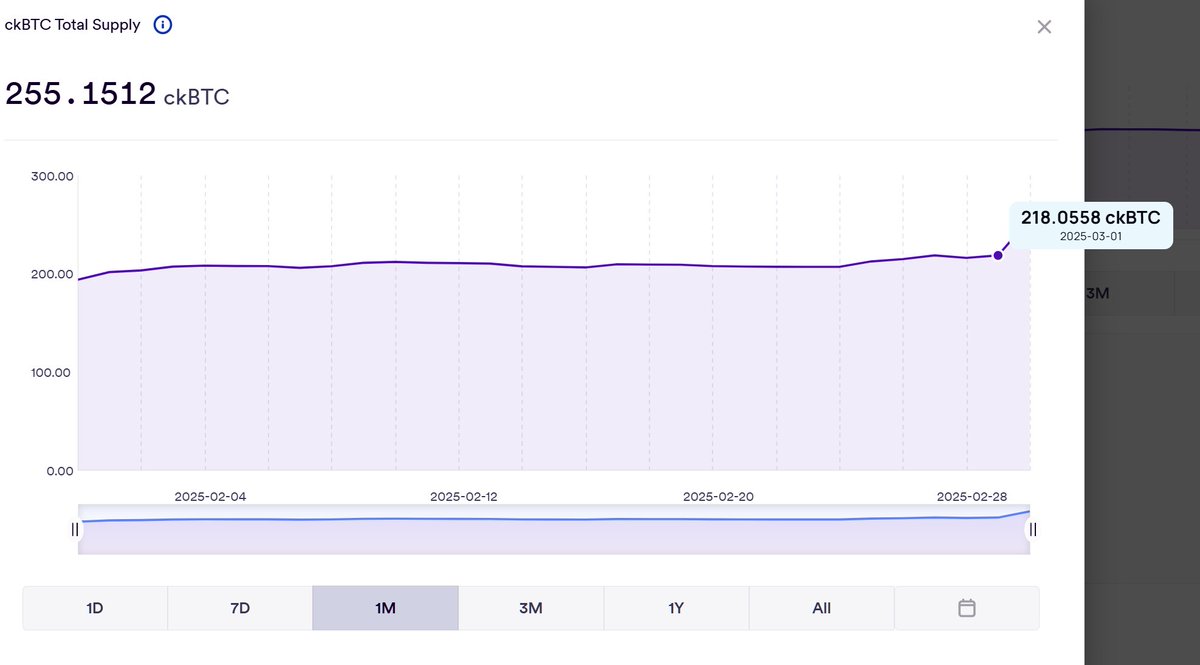
Task: Click the active 1M range tab
Action: pyautogui.click(x=385, y=607)
